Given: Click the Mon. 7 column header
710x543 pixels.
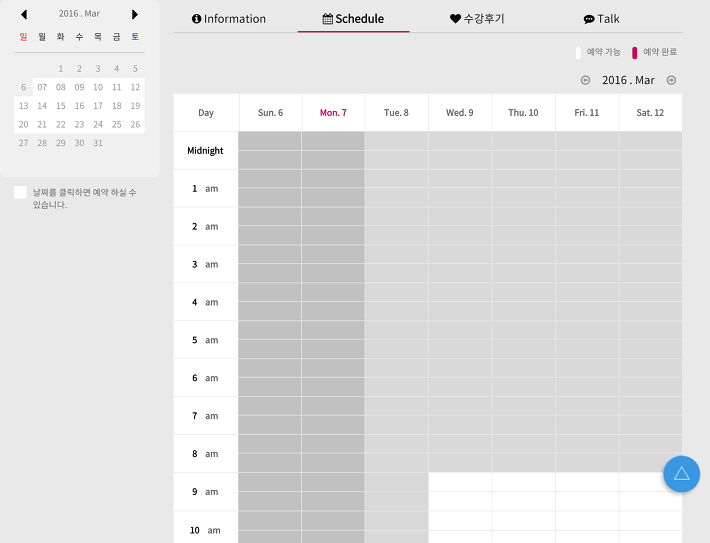Looking at the screenshot, I should tap(333, 113).
